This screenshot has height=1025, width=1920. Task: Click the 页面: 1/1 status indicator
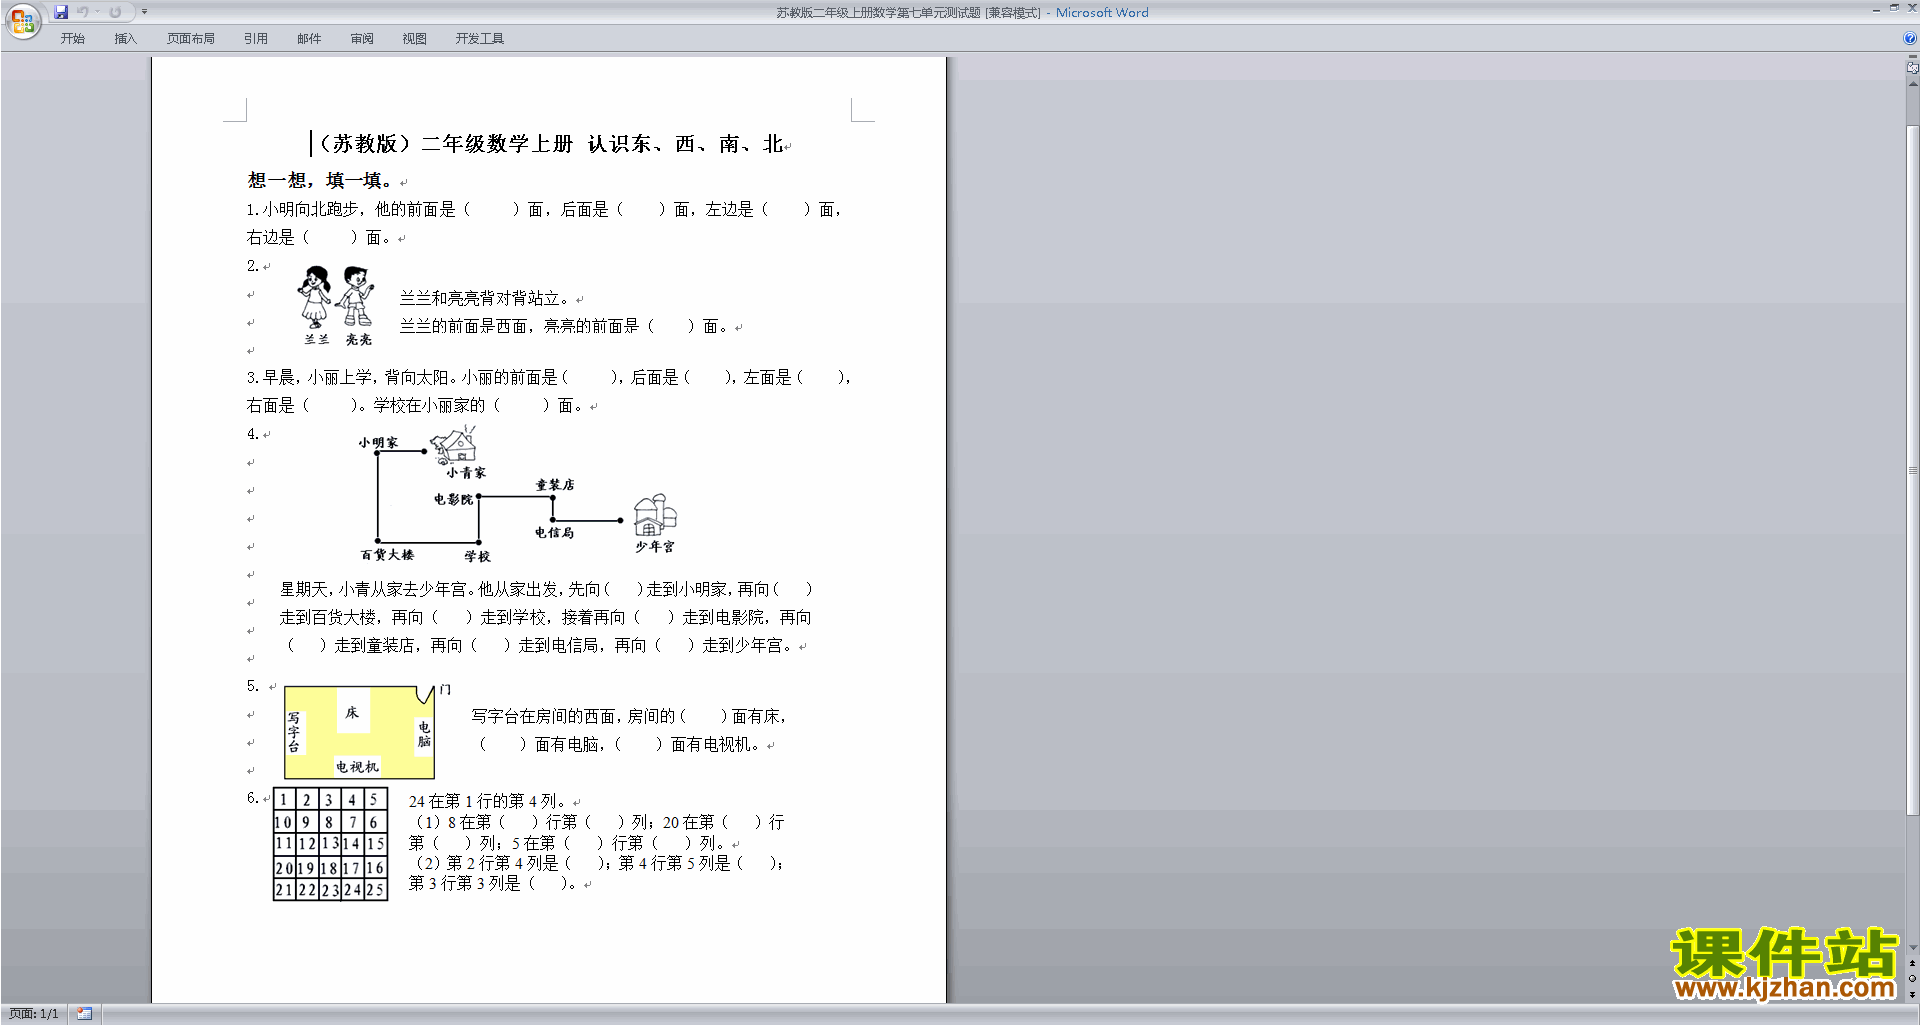(34, 1014)
